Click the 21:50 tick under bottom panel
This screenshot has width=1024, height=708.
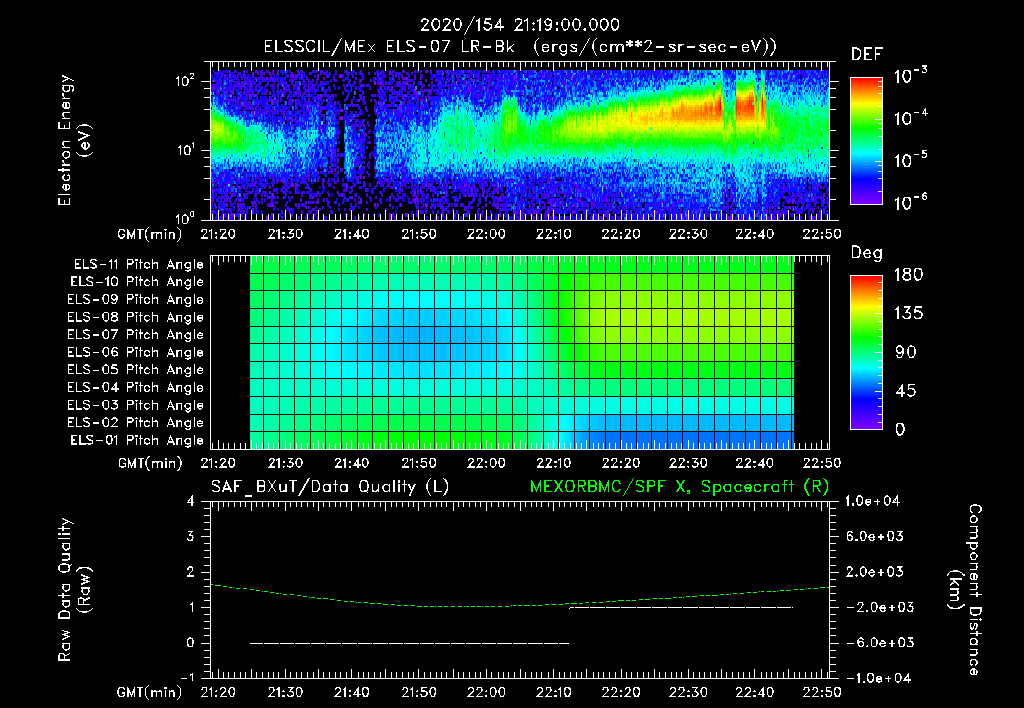[419, 692]
